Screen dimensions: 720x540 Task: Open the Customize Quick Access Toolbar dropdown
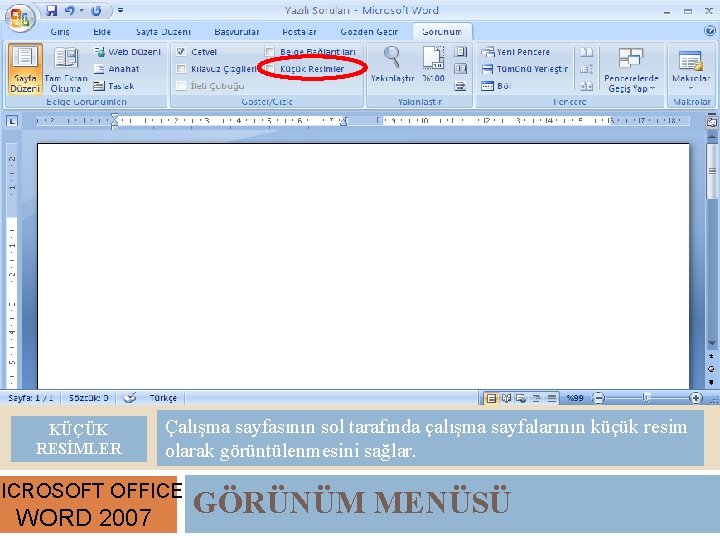120,10
